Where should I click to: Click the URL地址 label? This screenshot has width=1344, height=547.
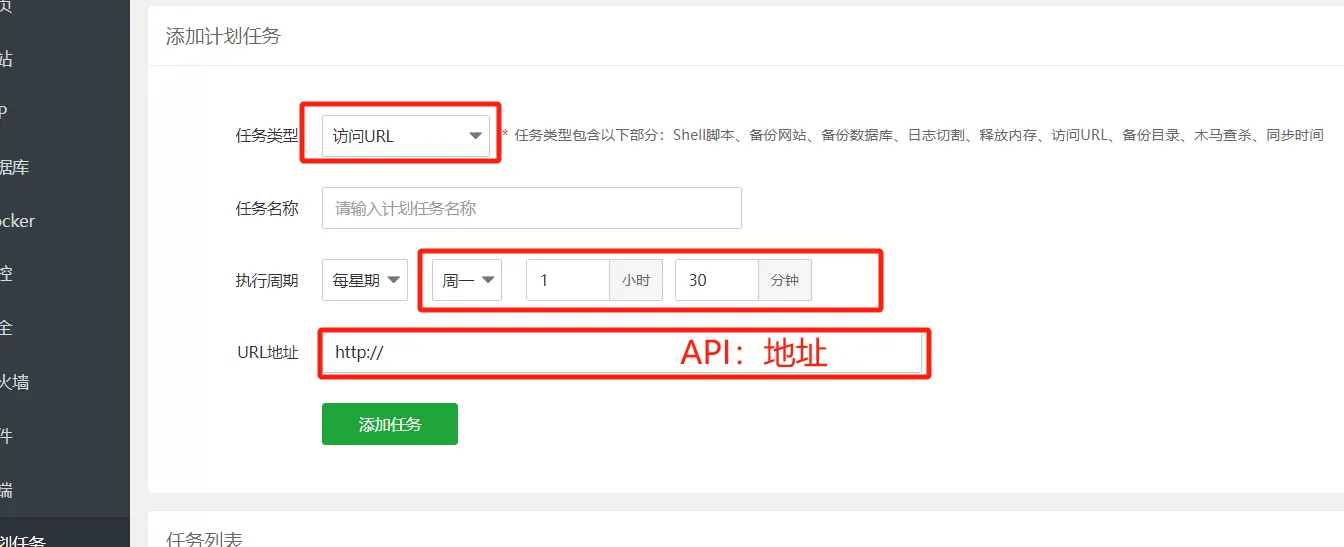point(268,352)
